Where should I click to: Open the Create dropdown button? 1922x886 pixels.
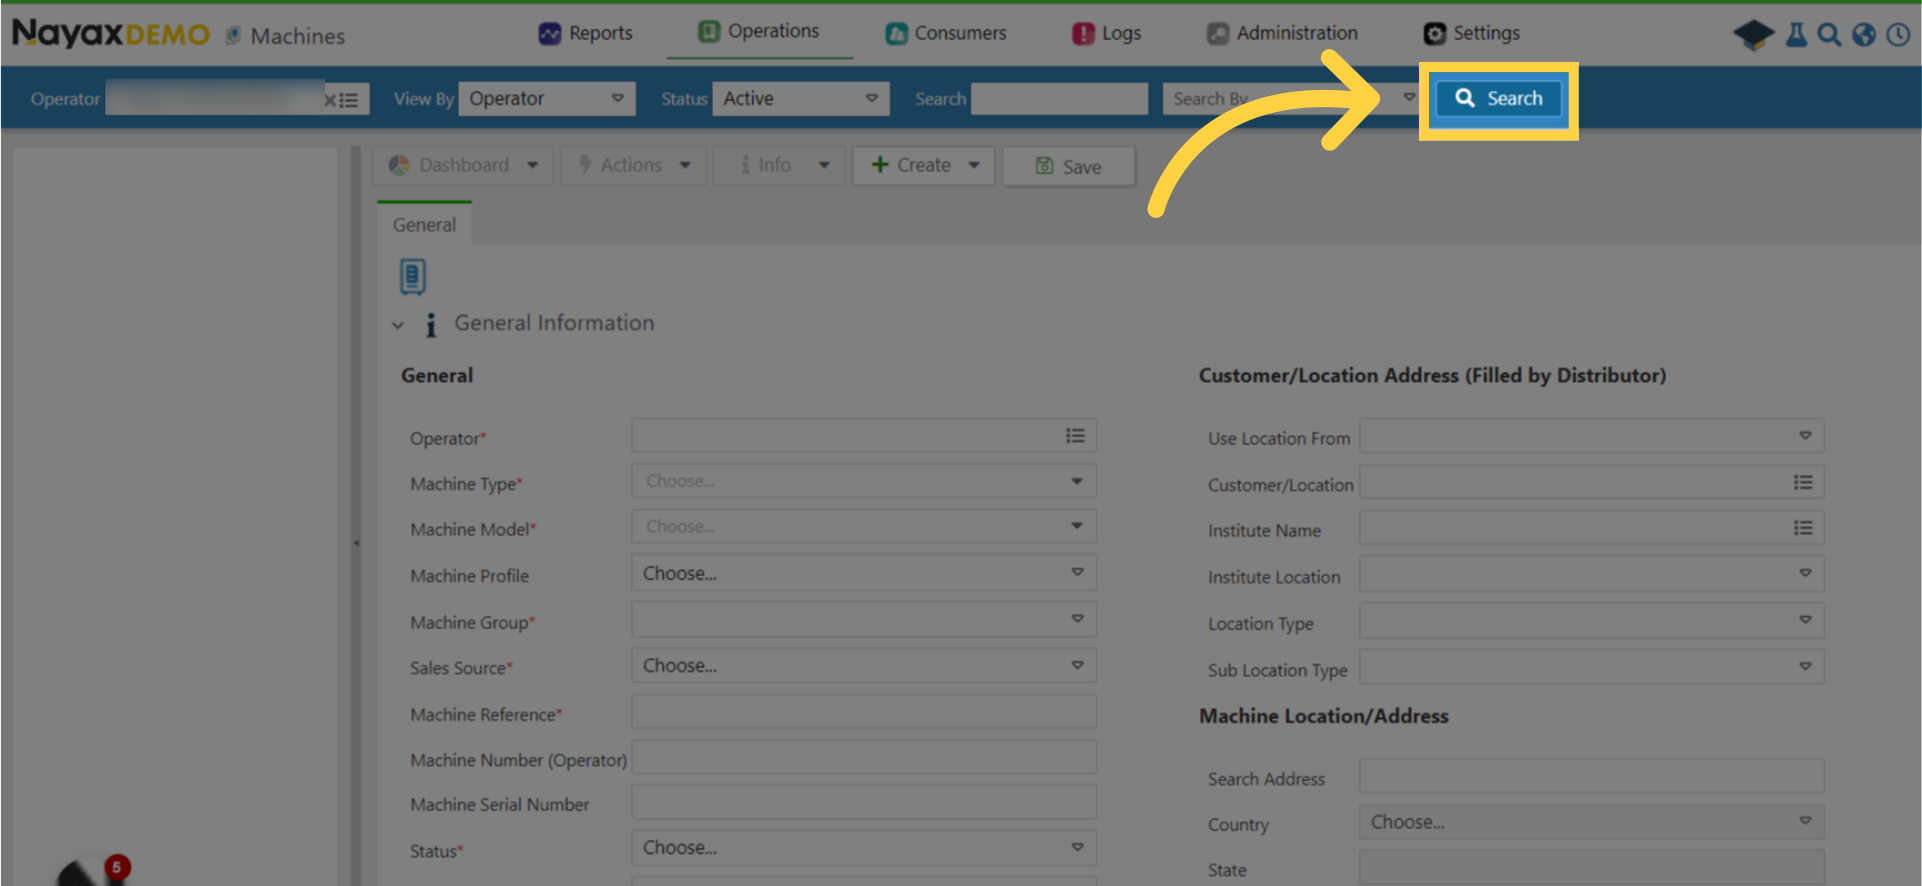click(923, 166)
